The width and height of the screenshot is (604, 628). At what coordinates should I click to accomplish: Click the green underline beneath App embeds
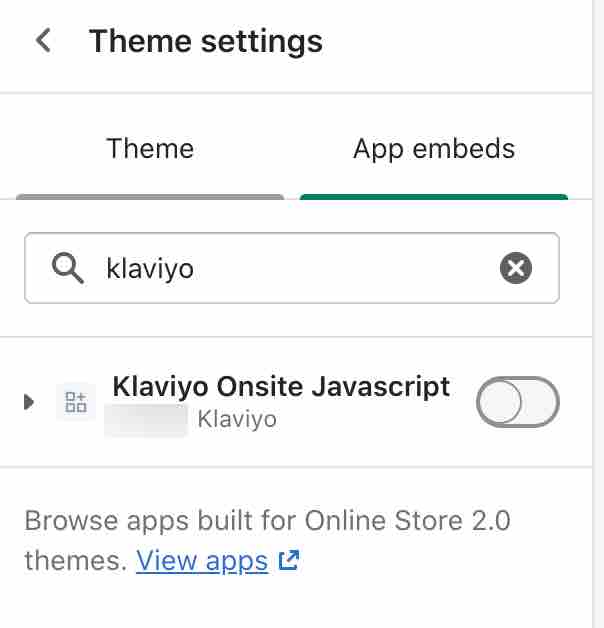point(434,196)
